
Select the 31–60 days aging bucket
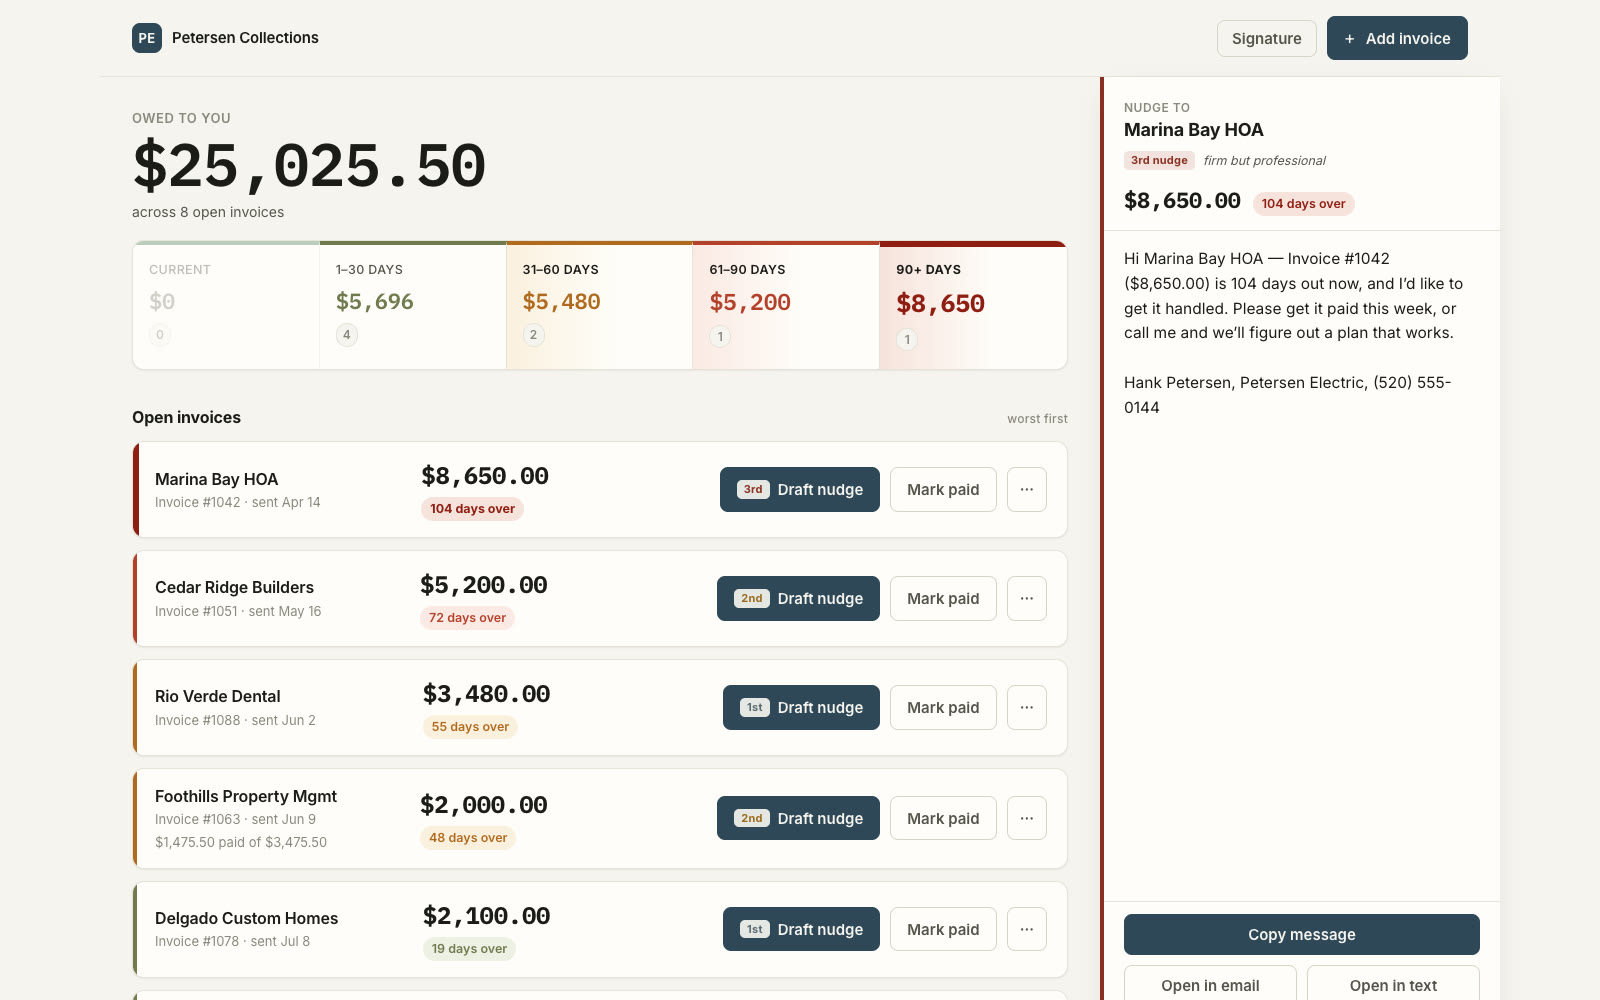point(599,306)
